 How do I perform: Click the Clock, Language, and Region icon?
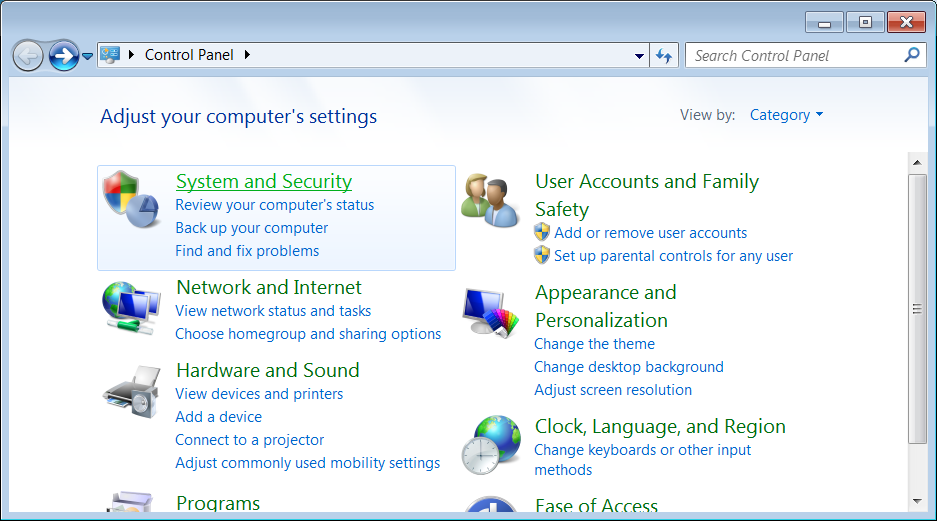491,445
